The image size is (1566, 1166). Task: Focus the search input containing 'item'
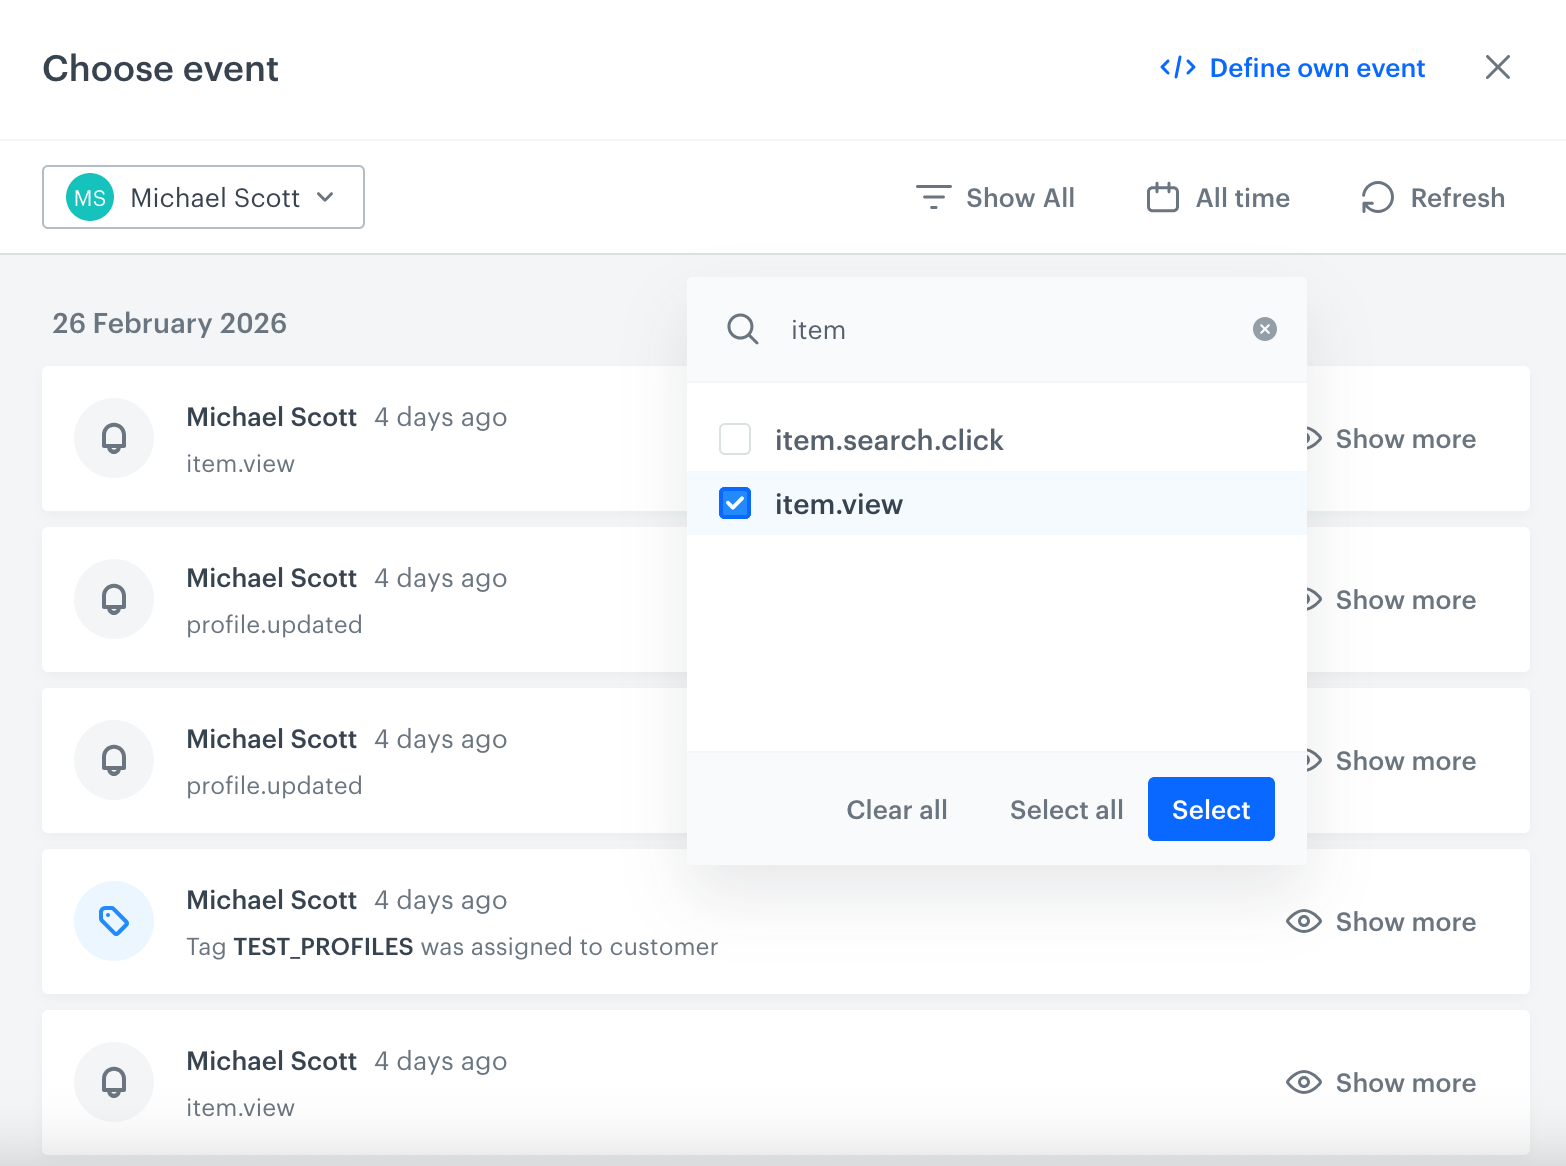(x=1000, y=330)
